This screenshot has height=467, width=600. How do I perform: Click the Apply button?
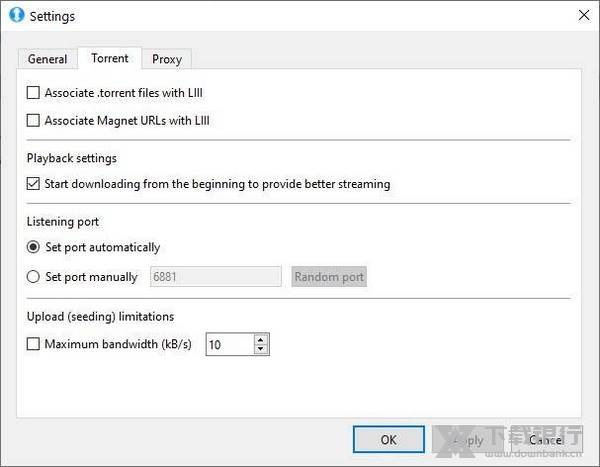[468, 439]
